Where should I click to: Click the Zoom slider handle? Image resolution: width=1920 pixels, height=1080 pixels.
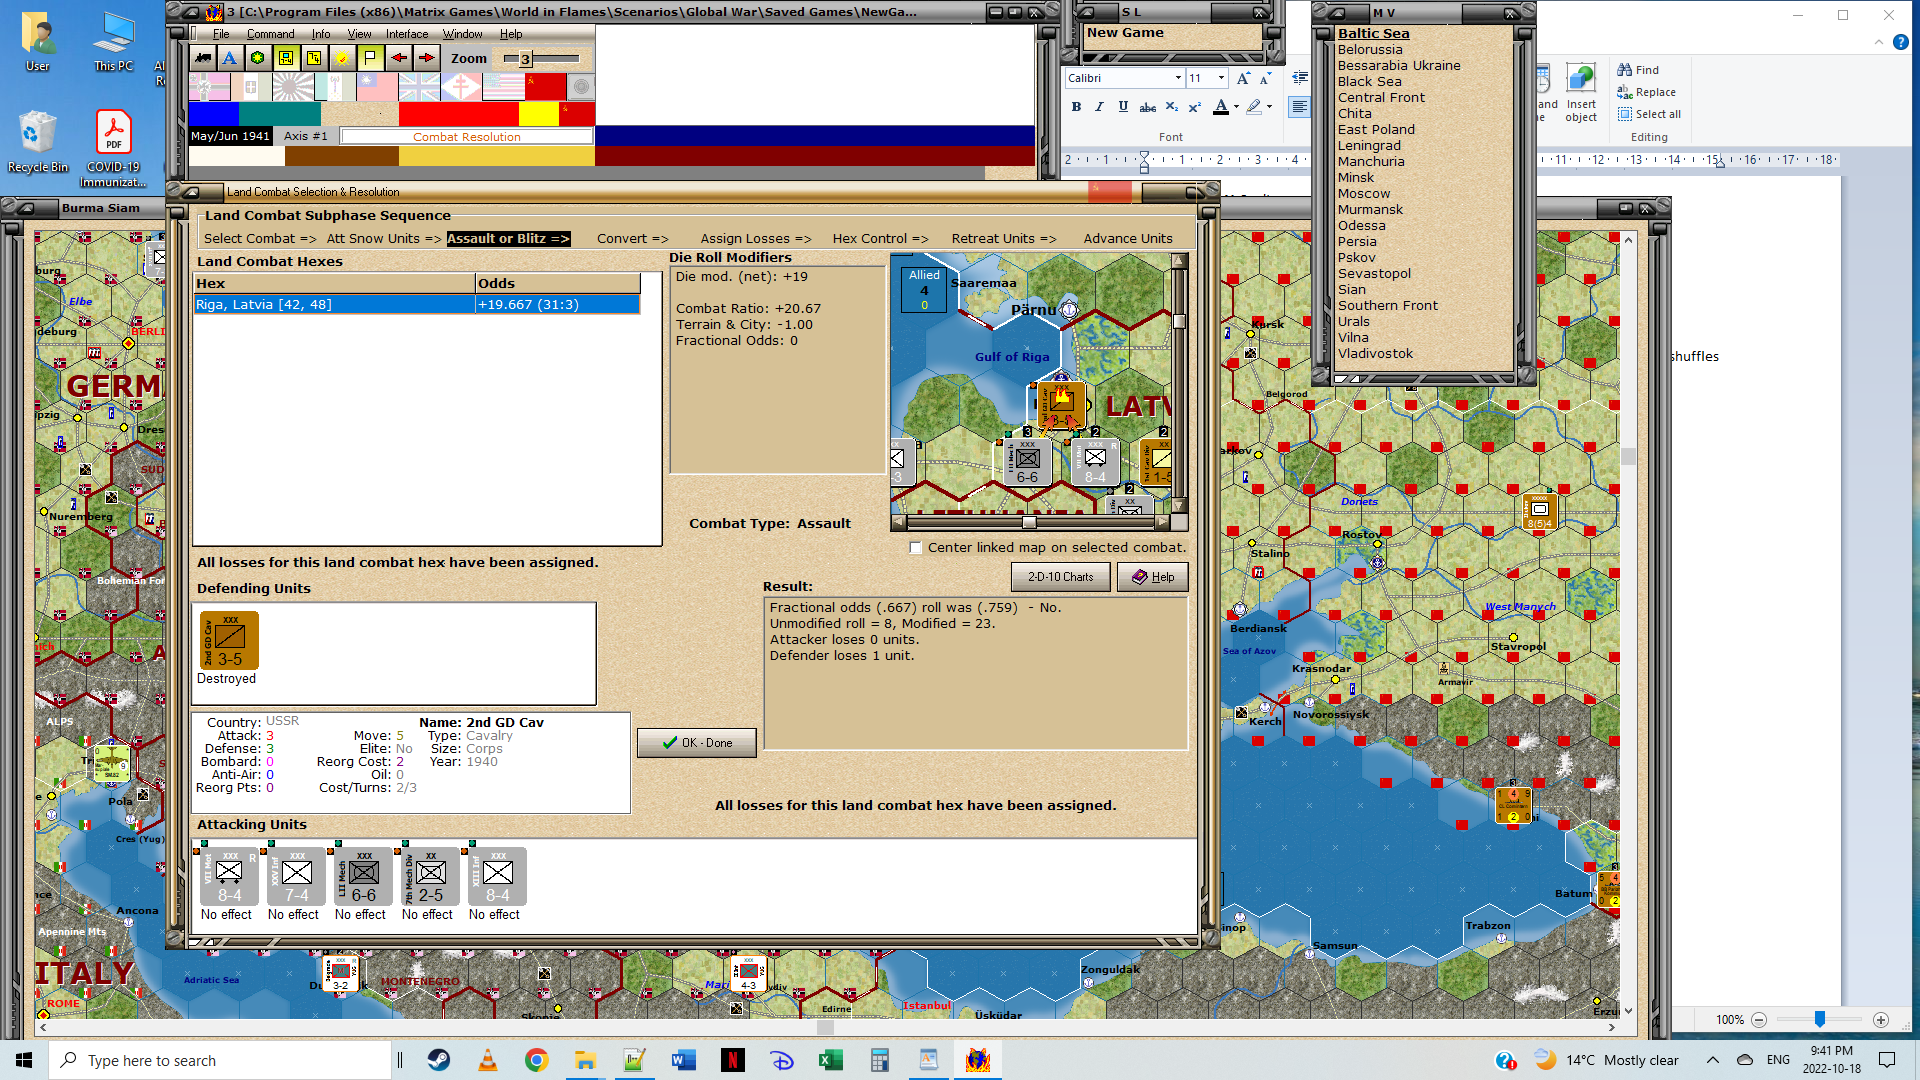pos(525,59)
